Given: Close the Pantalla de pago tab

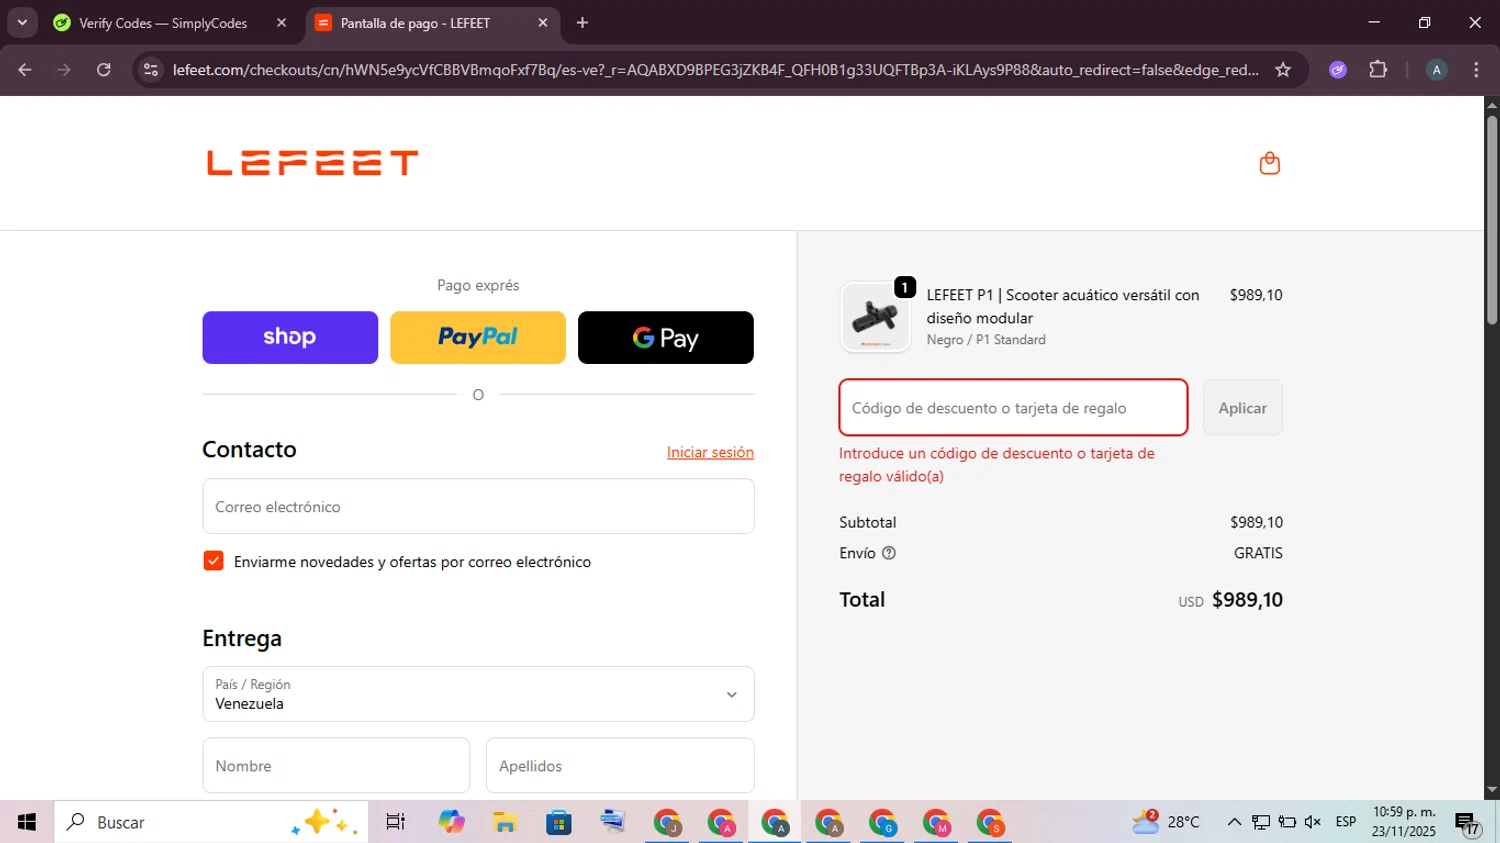Looking at the screenshot, I should [543, 23].
